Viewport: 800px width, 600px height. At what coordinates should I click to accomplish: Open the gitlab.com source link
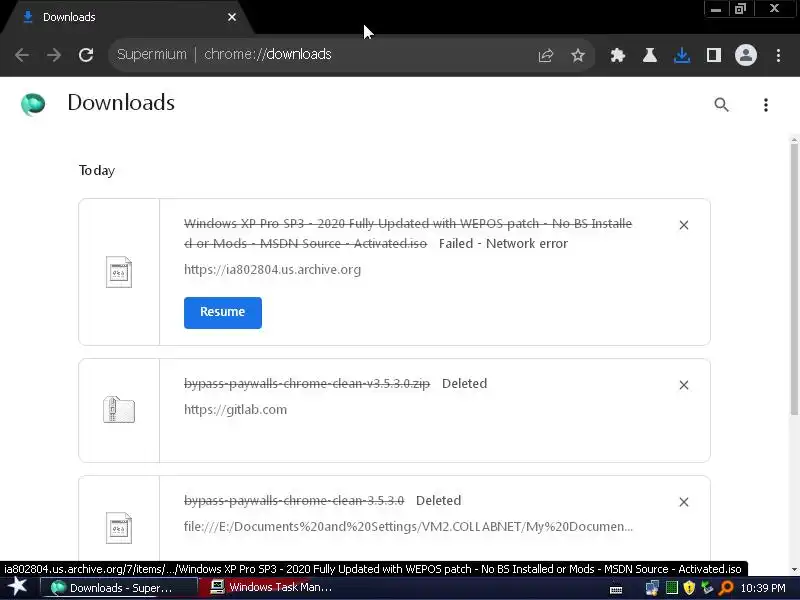pyautogui.click(x=235, y=410)
